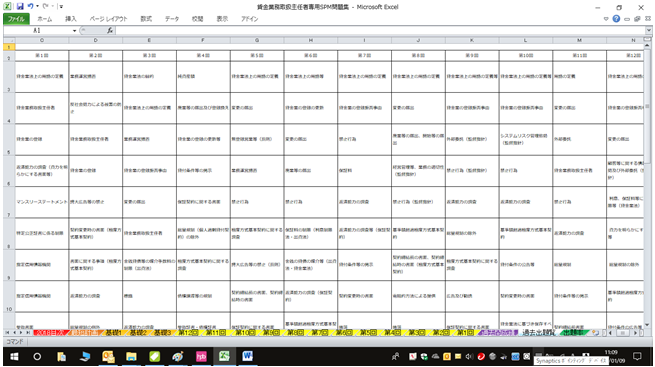Select the 基礎1 sheet tab

113,333
